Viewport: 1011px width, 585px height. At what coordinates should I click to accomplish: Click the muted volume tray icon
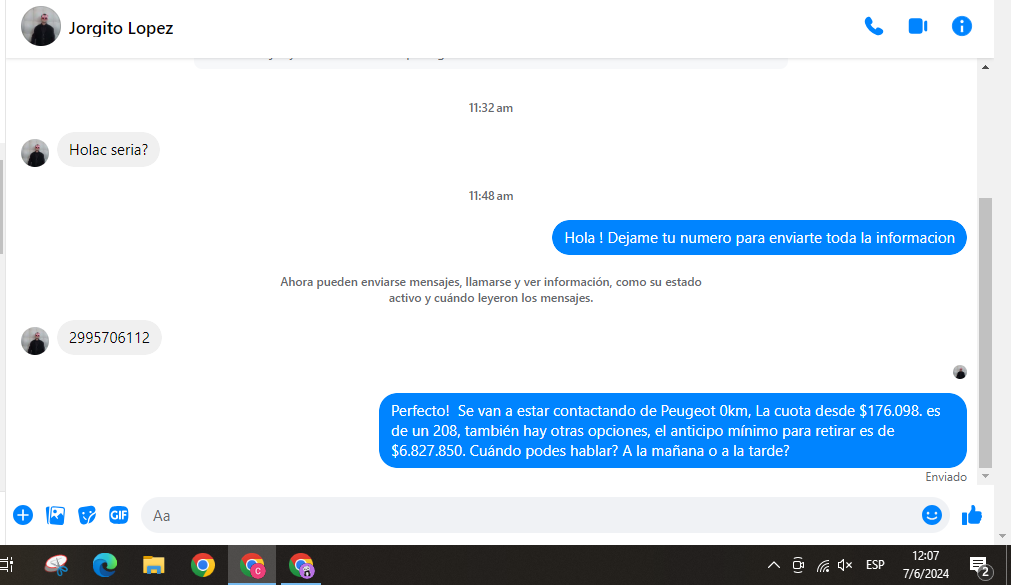[x=845, y=565]
